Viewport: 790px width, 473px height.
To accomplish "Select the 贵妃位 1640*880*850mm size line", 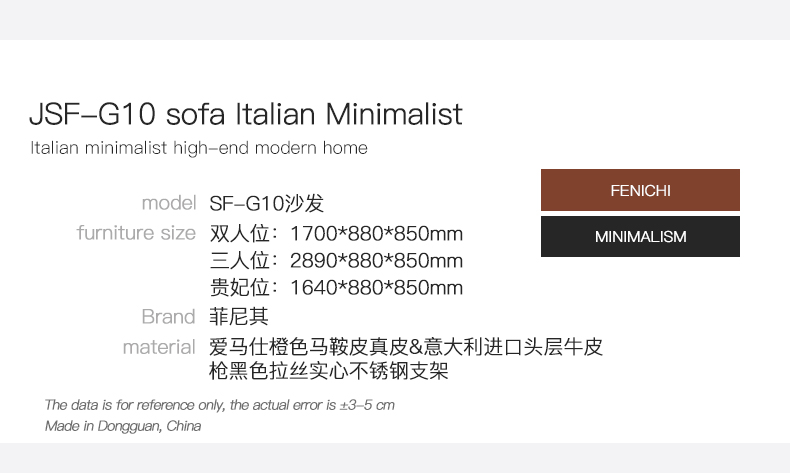I will (x=336, y=288).
